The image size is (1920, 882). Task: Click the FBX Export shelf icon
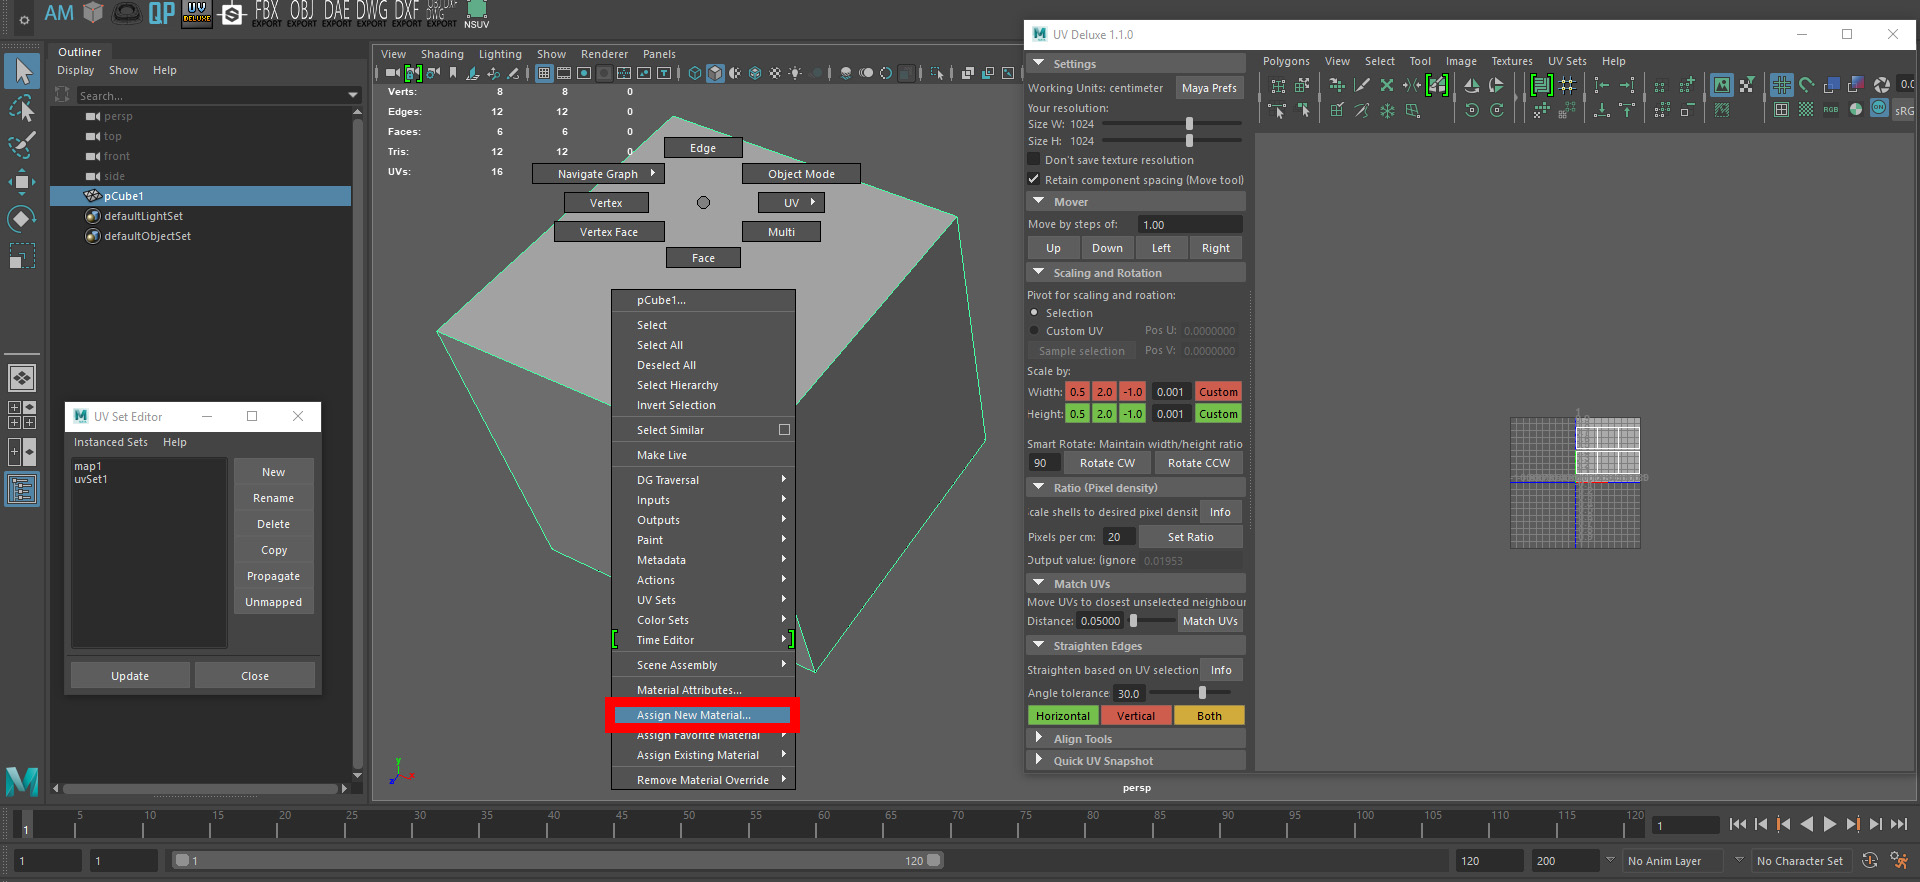(x=266, y=13)
